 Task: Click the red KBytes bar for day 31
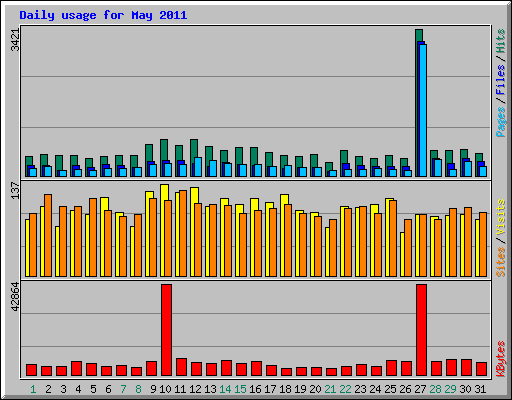tap(481, 369)
